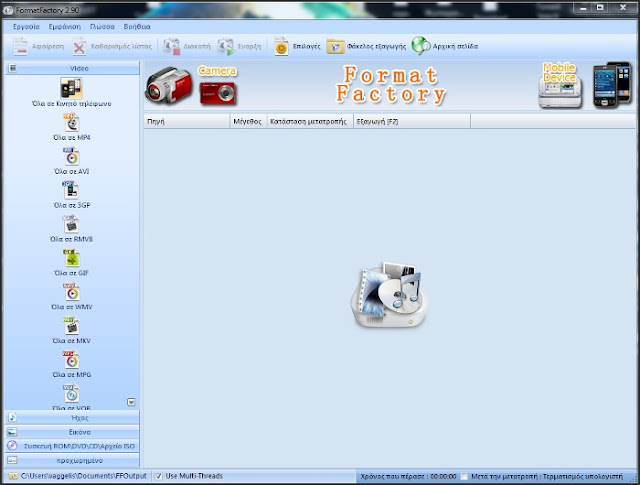Expand the Ήχος audio section
Image resolution: width=640 pixels, height=485 pixels.
72,418
